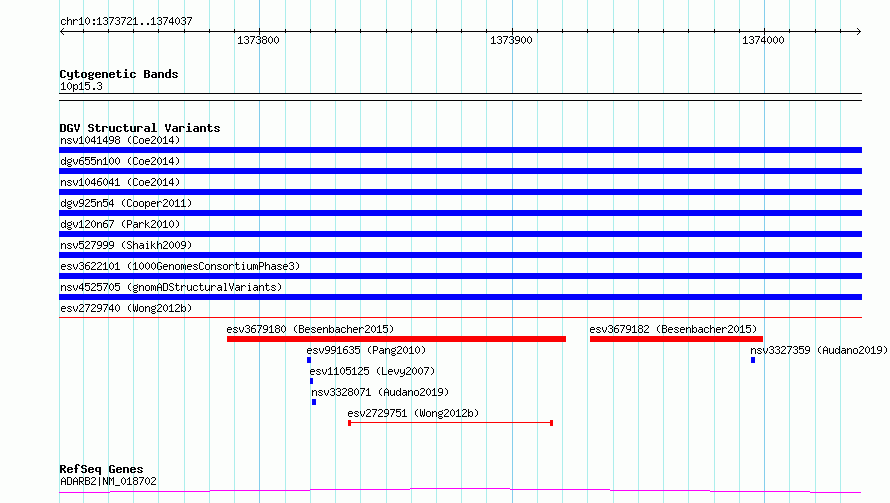Click the RefSeq Genes track title
Screen dimensions: 890x503
coord(101,469)
